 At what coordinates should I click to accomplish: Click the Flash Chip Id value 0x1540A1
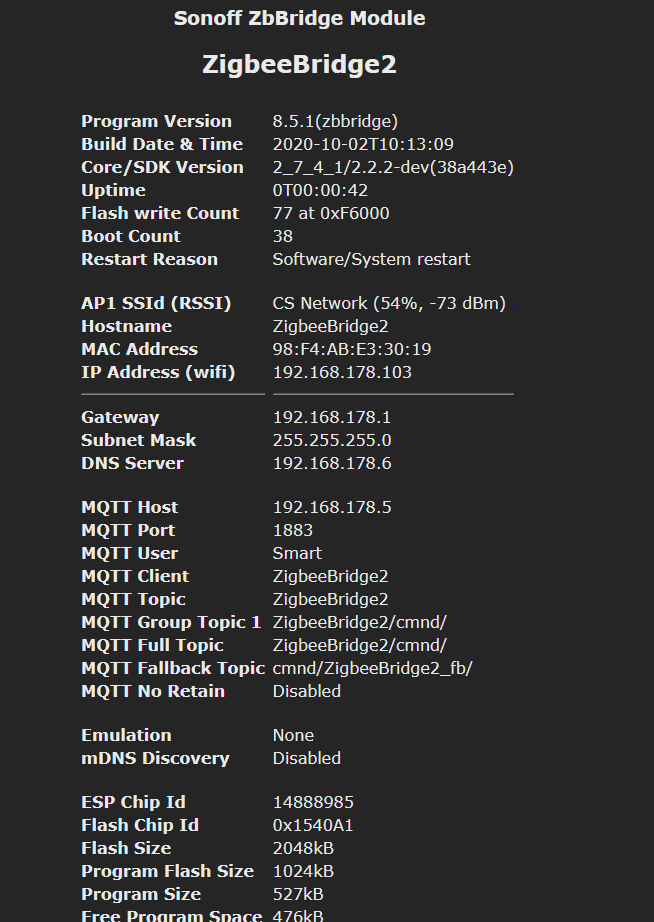[313, 825]
